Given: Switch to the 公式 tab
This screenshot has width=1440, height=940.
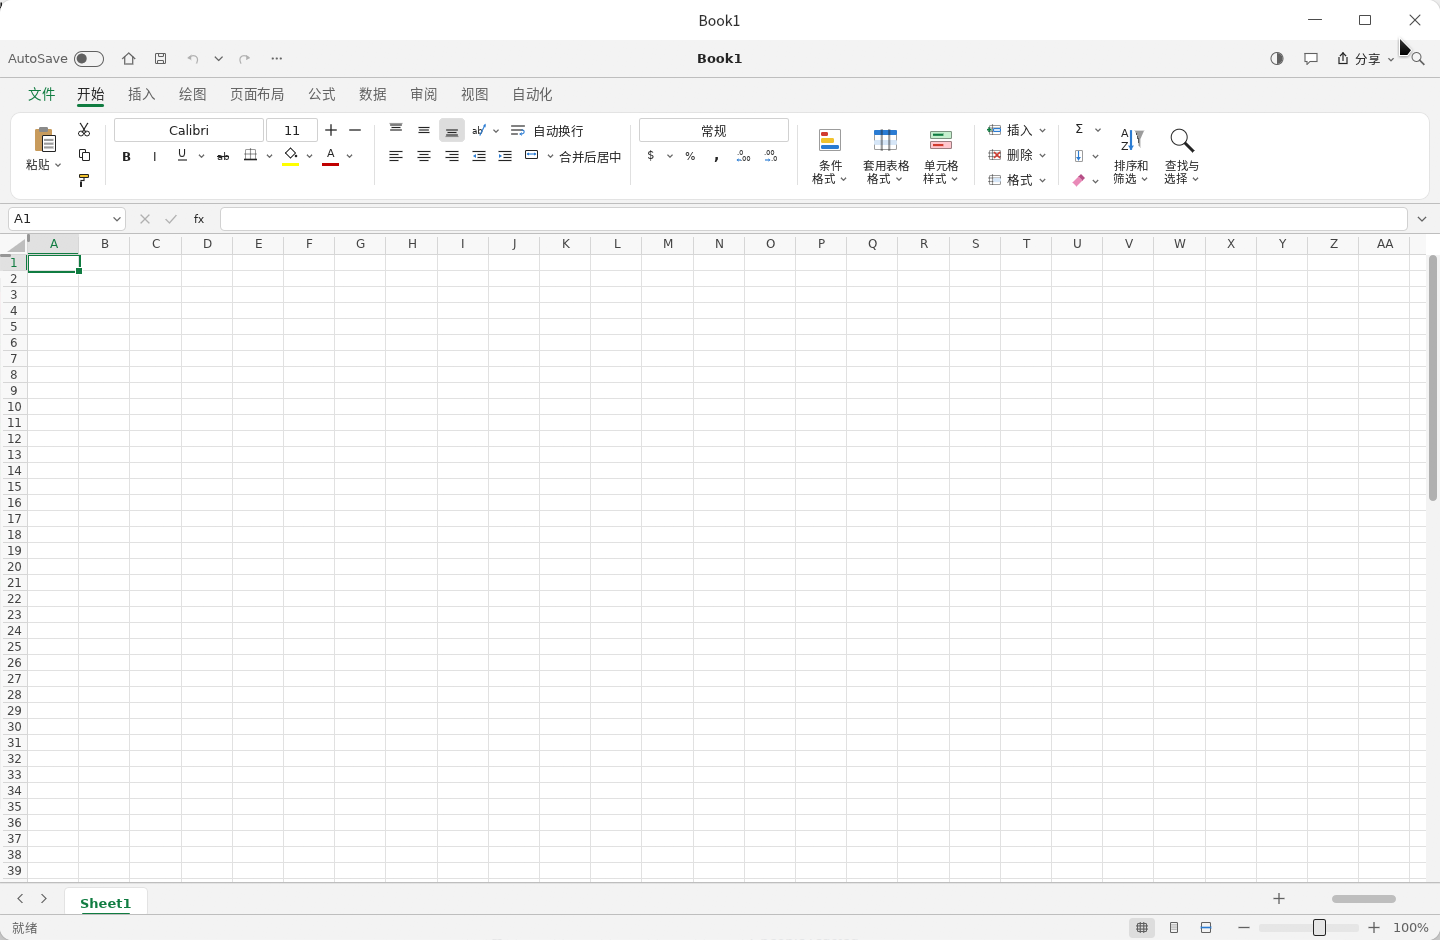Looking at the screenshot, I should click(322, 94).
